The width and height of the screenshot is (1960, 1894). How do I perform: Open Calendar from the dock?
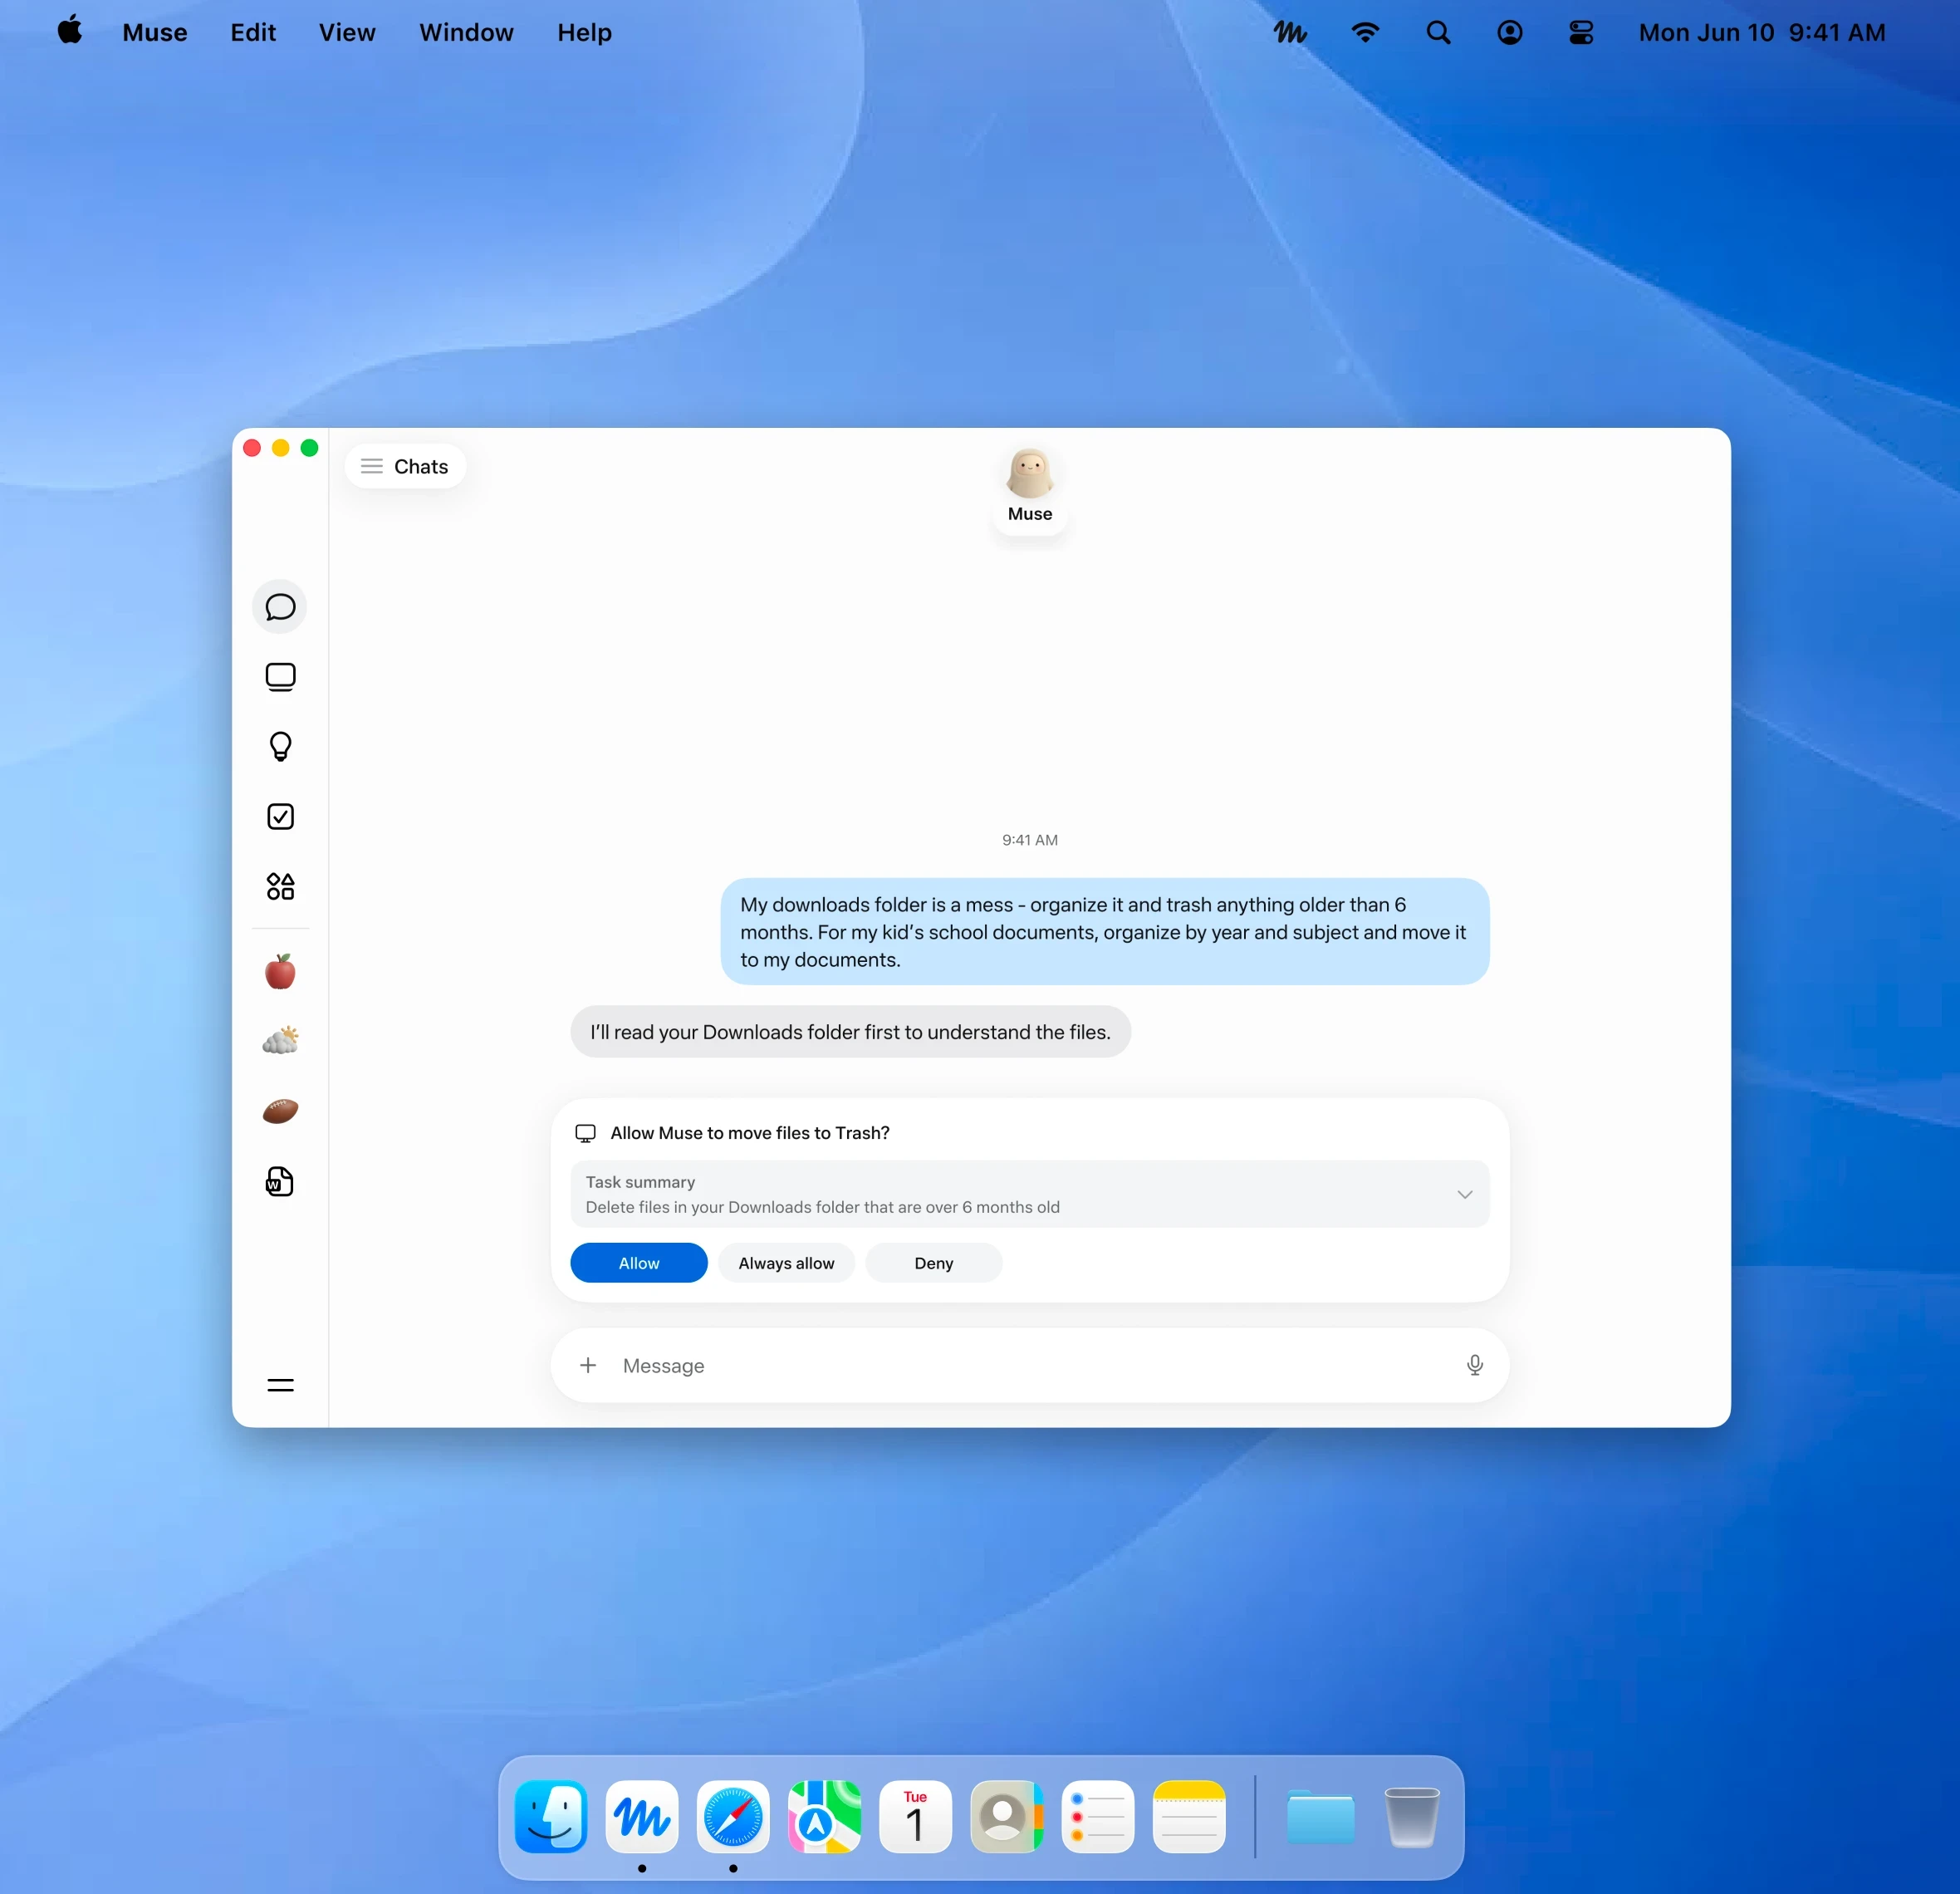915,1816
